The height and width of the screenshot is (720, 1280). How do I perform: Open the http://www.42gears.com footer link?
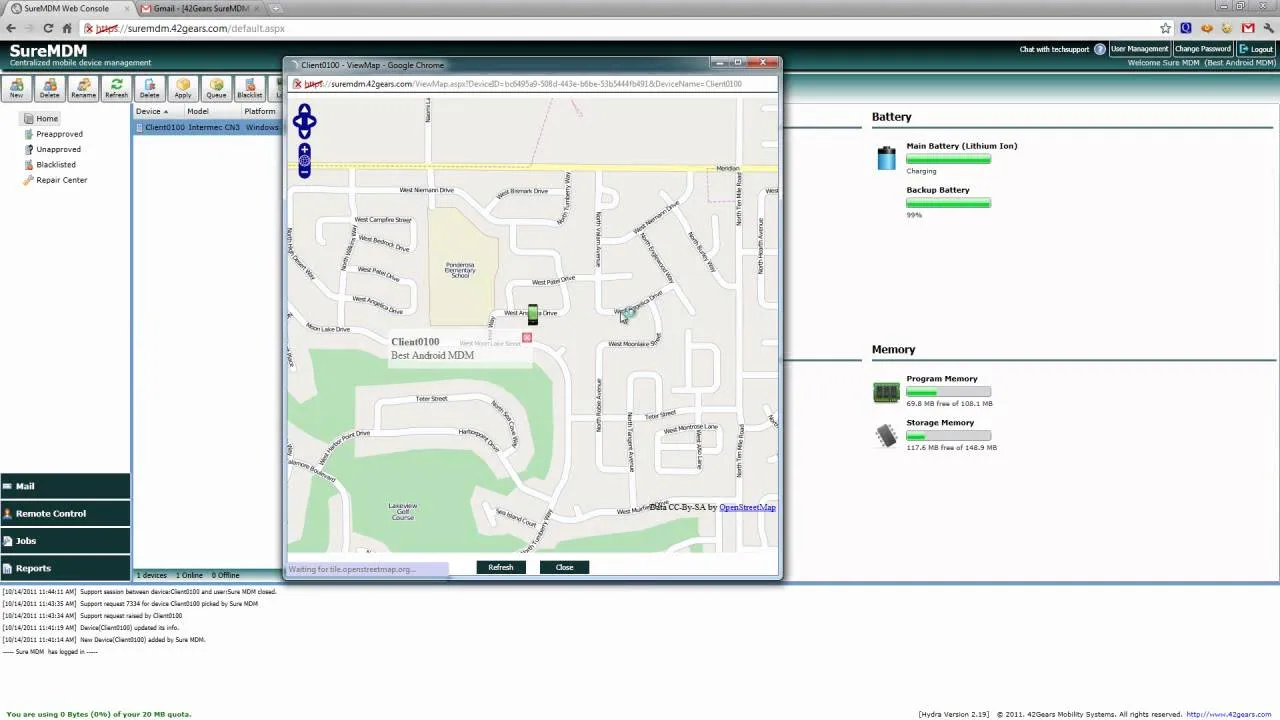coord(1229,714)
